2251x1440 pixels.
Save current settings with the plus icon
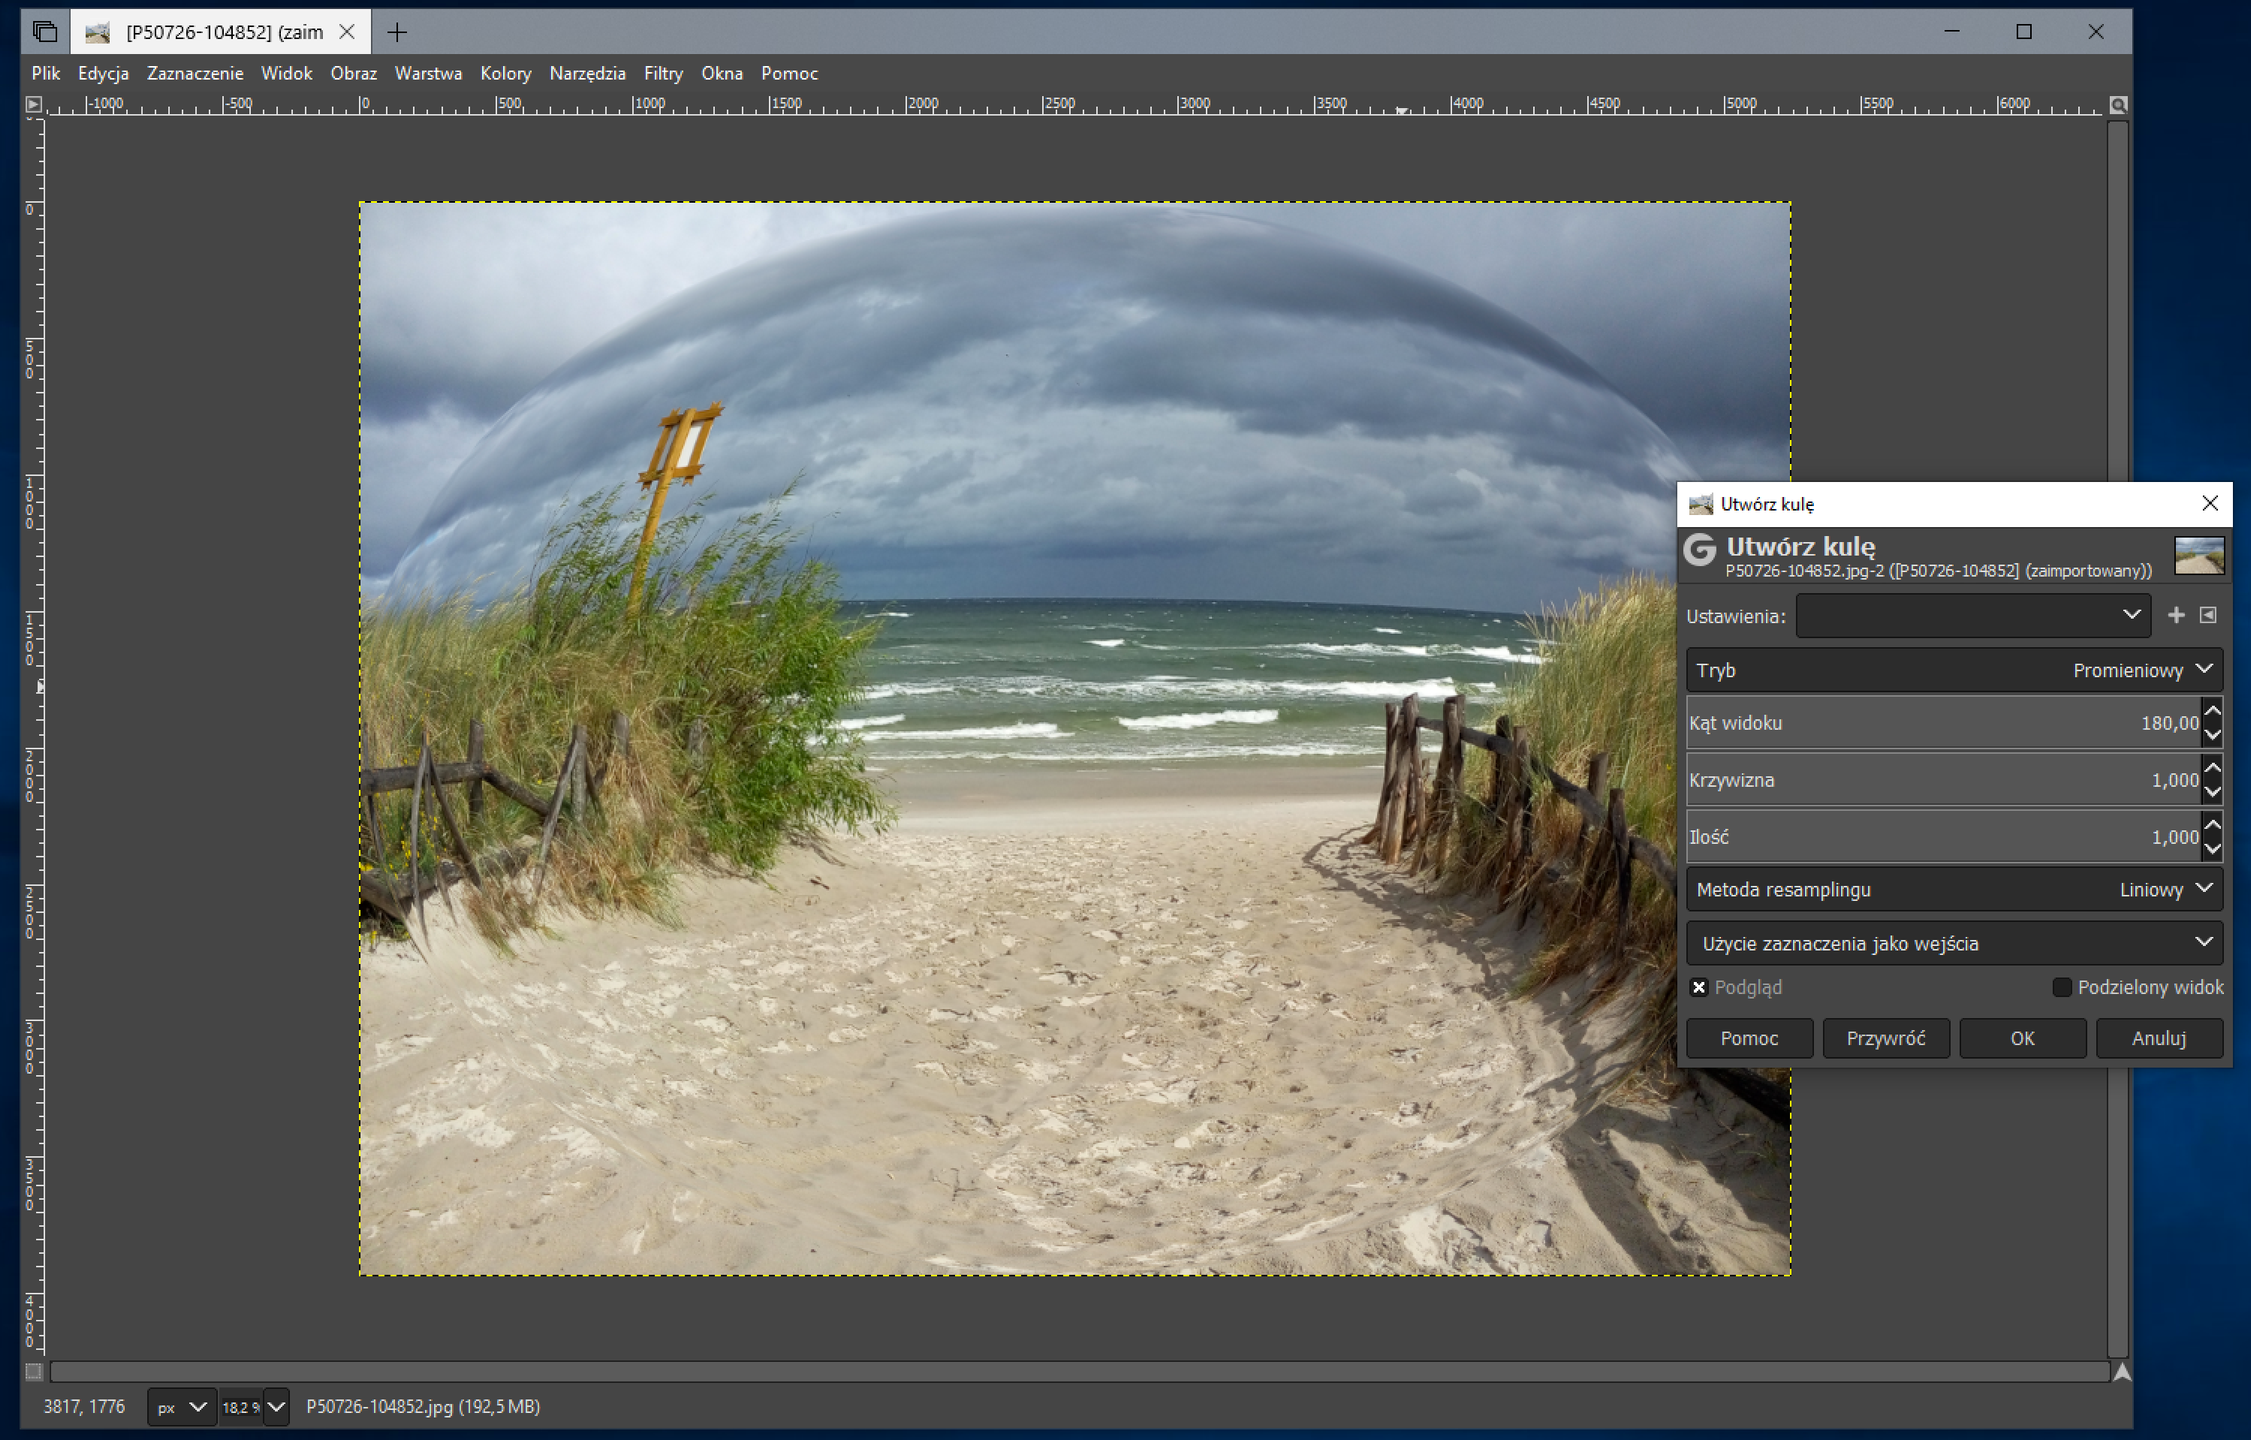2176,615
